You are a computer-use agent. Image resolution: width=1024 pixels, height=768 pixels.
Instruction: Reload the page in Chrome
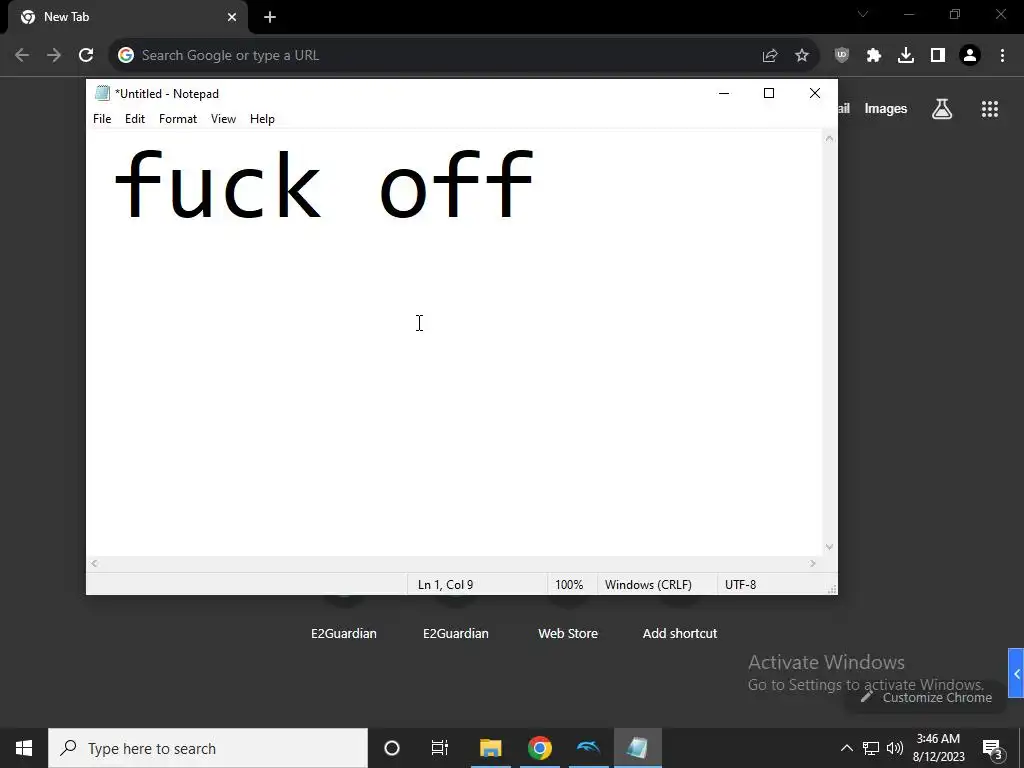(86, 56)
